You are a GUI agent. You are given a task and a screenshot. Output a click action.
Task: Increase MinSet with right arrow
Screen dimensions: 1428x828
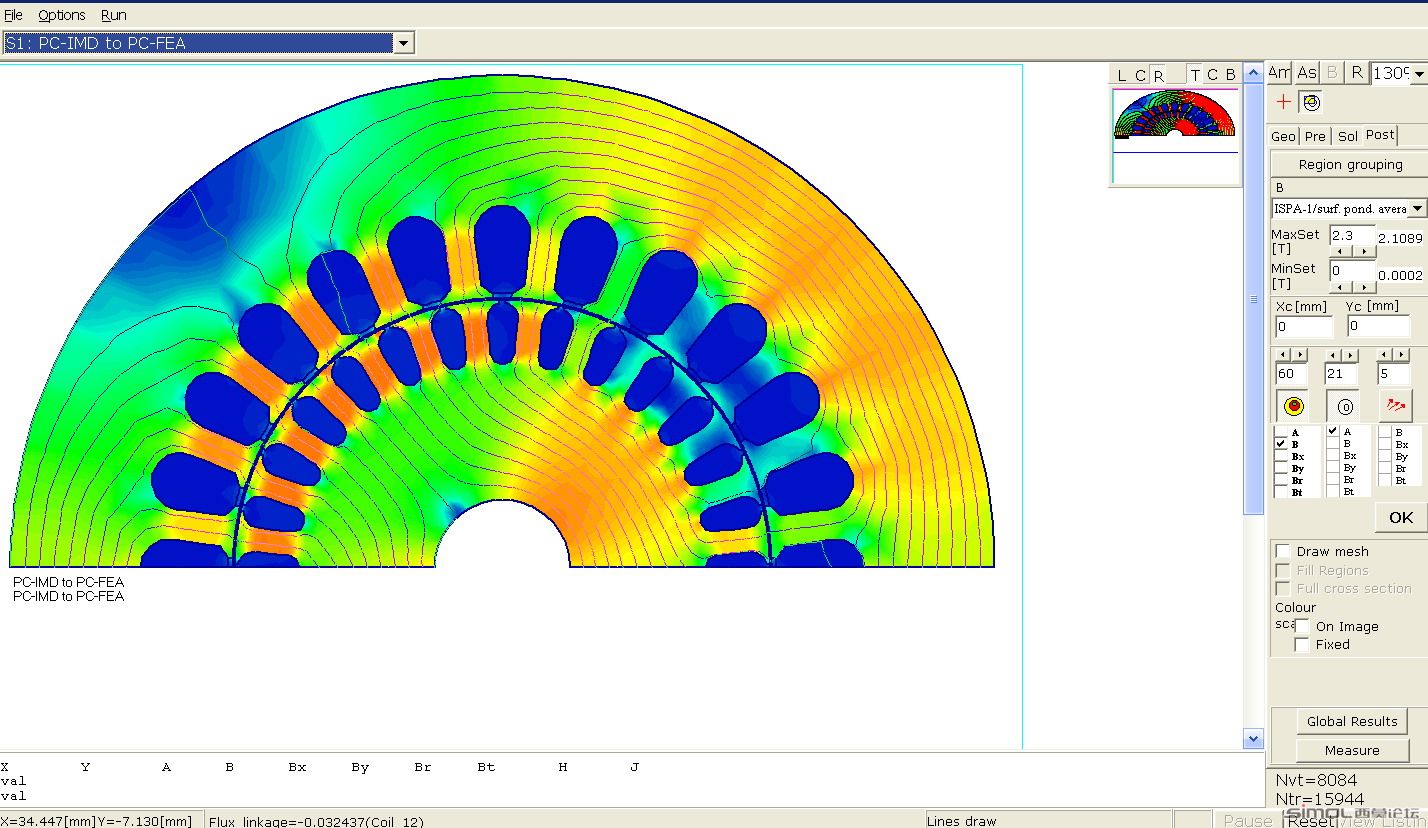1364,286
